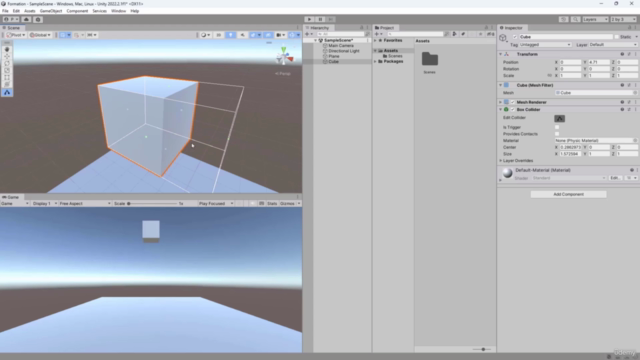Select the highlighted Edit Bounding Volume tool
Viewport: 640px width, 360px height.
(7, 93)
